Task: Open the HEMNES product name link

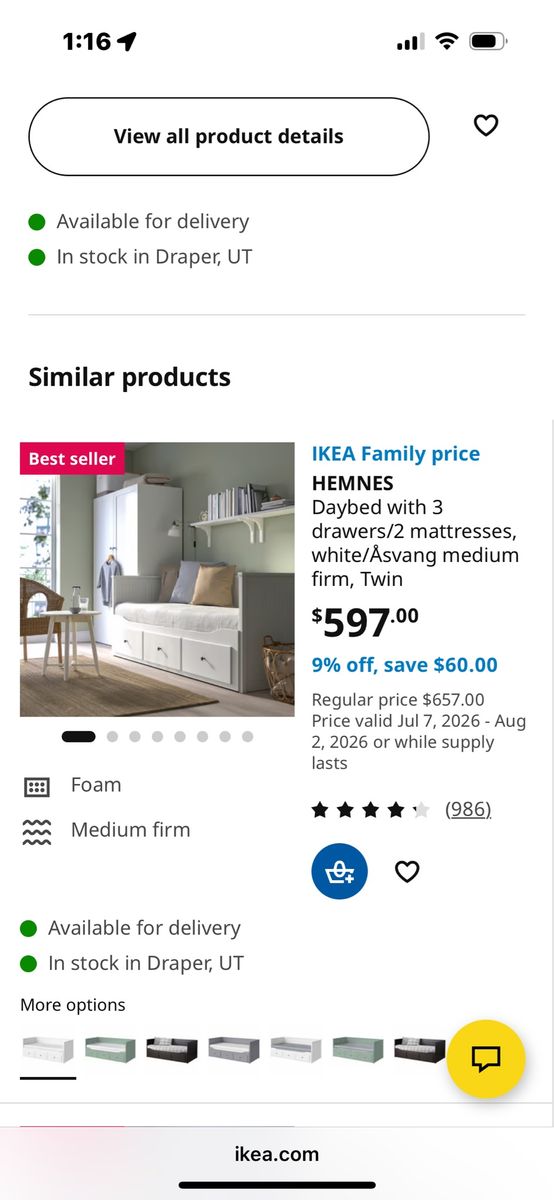Action: click(353, 483)
